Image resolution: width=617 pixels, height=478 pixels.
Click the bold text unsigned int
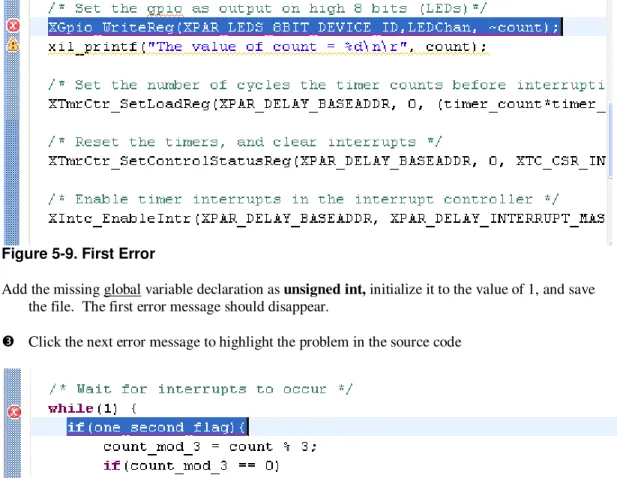324,289
